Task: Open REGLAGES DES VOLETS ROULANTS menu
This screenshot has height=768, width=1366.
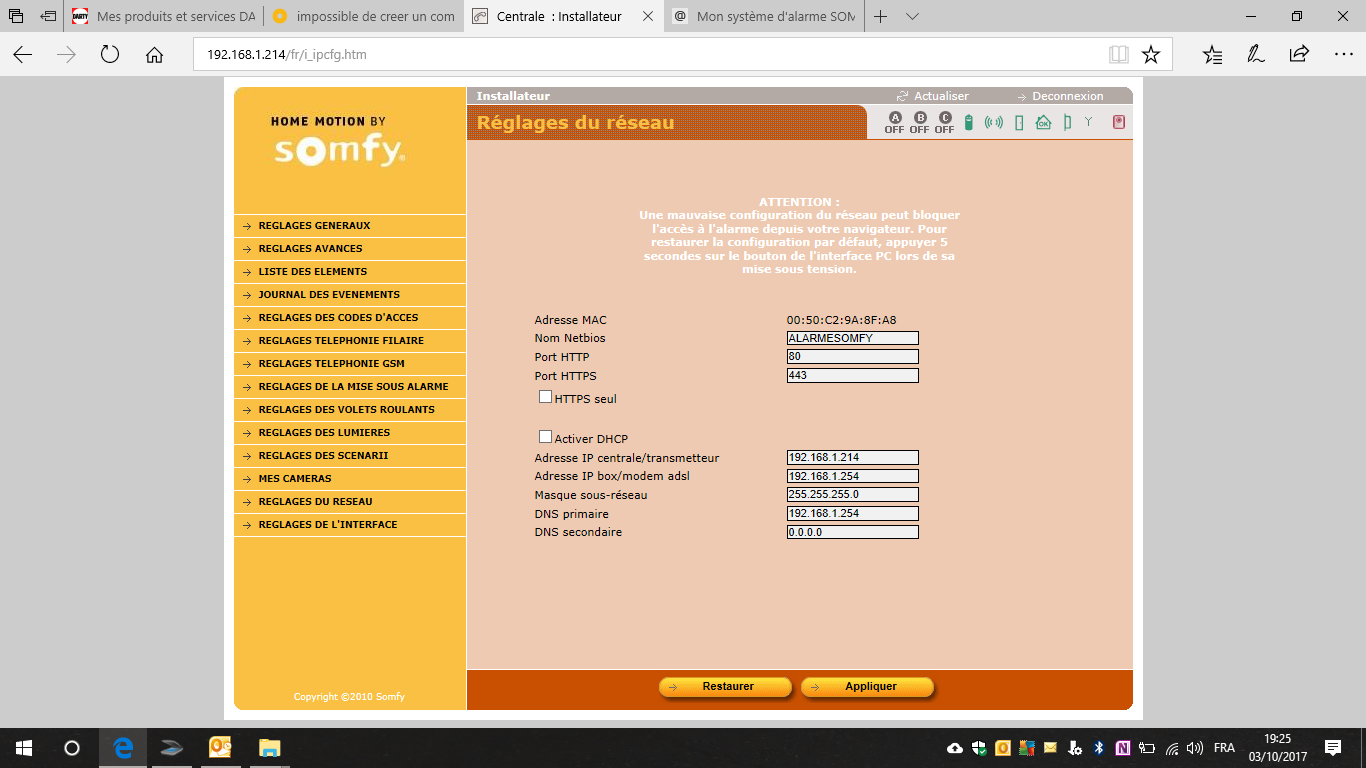Action: point(350,410)
